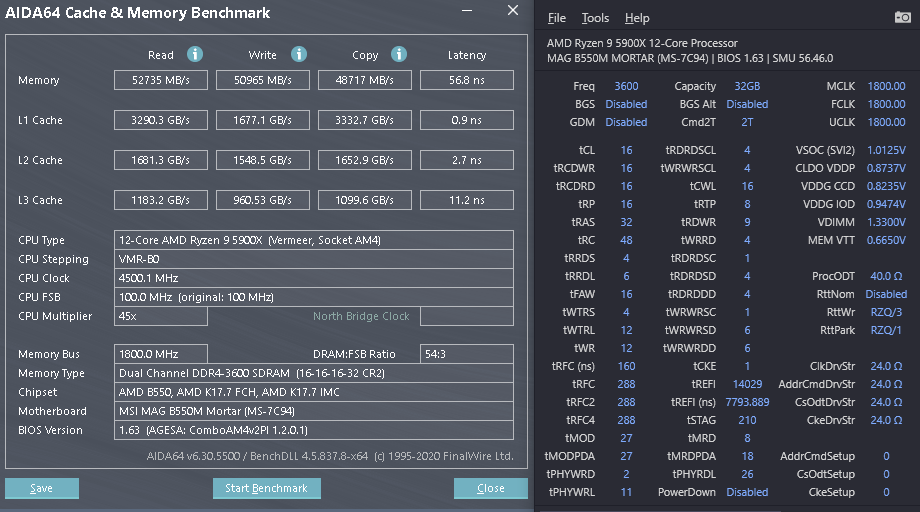Click the CPU Stepping field VMR-B0
Image resolution: width=920 pixels, height=512 pixels.
point(314,259)
